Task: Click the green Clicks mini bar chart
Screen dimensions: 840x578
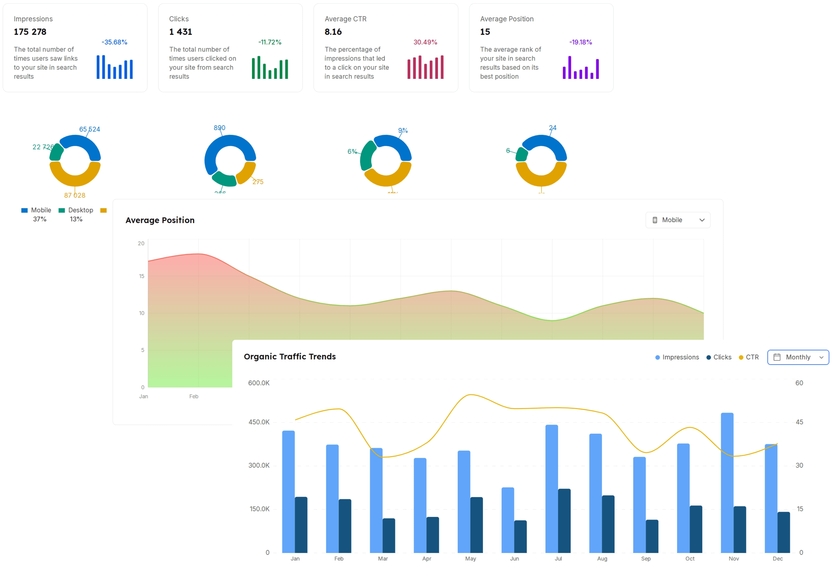Action: click(x=270, y=67)
